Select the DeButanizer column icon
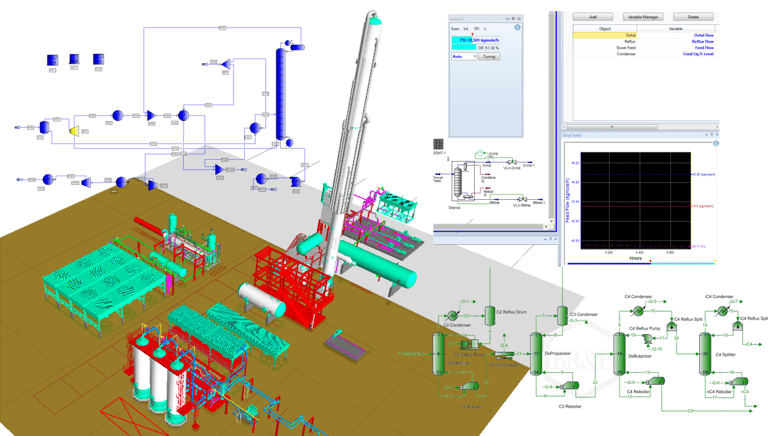The height and width of the screenshot is (436, 768). 620,354
